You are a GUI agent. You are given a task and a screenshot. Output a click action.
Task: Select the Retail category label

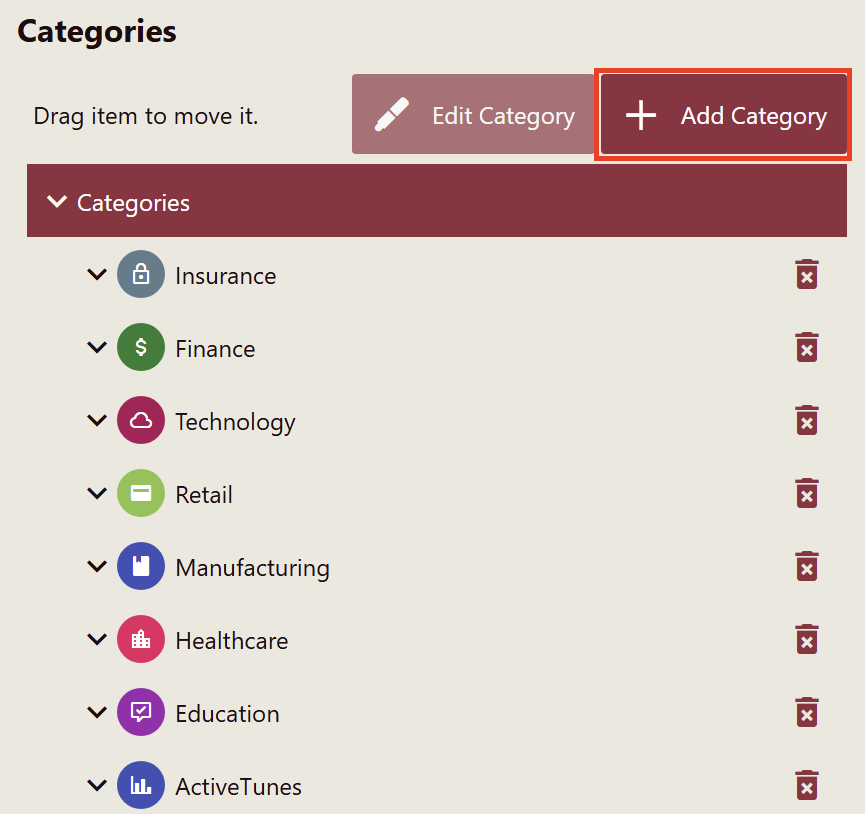(x=204, y=495)
